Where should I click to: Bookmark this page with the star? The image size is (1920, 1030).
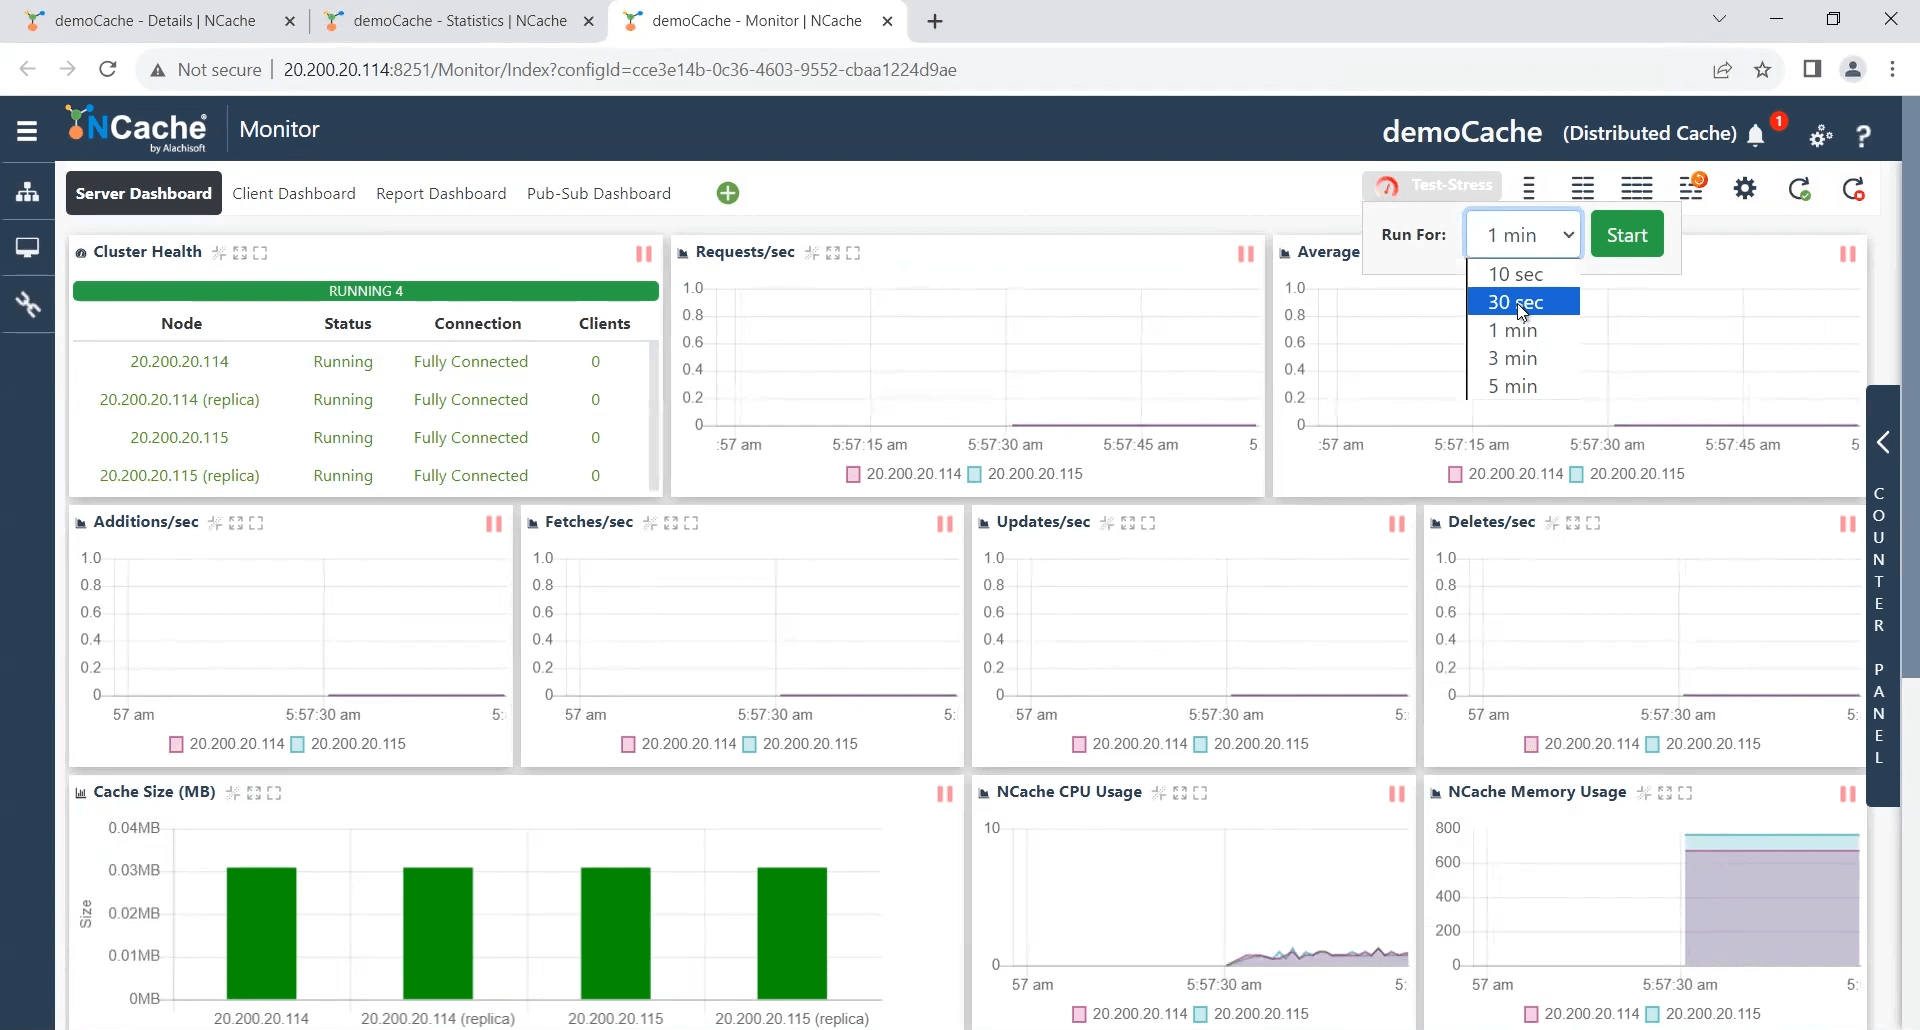1763,69
